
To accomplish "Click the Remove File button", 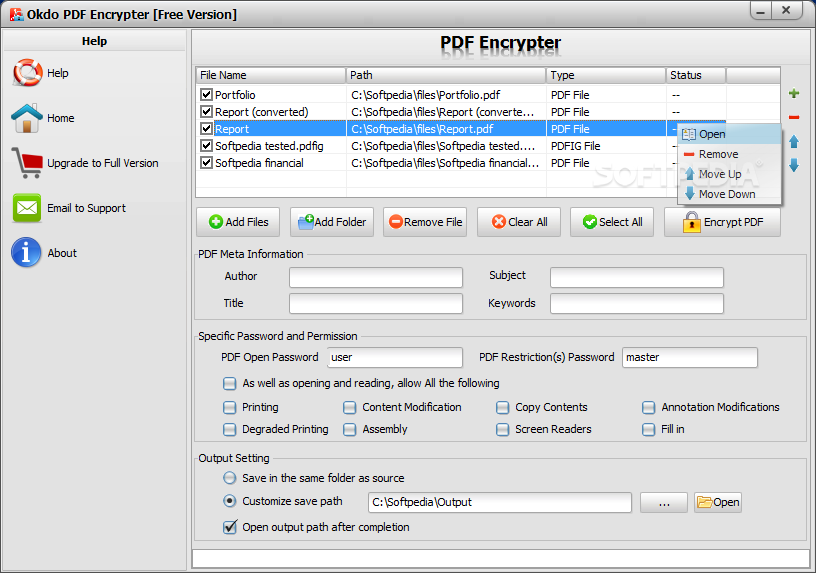I will pyautogui.click(x=425, y=222).
